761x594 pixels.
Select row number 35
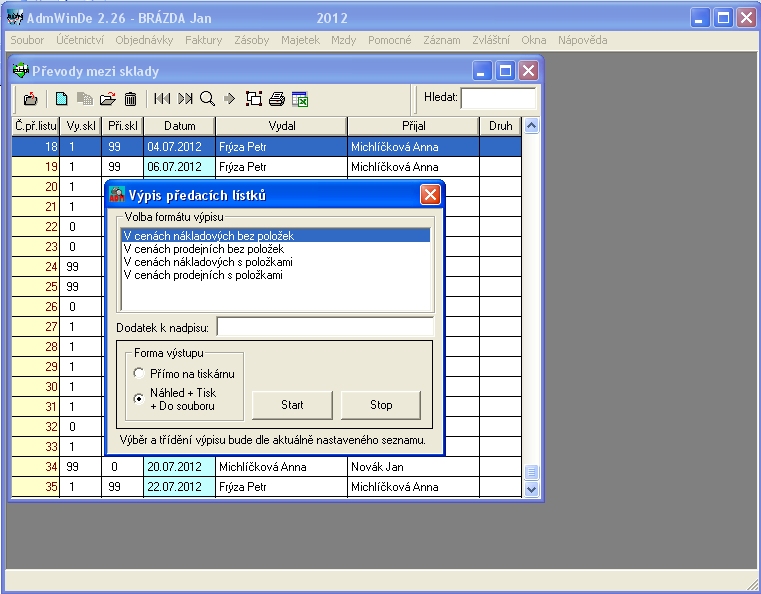[35, 487]
